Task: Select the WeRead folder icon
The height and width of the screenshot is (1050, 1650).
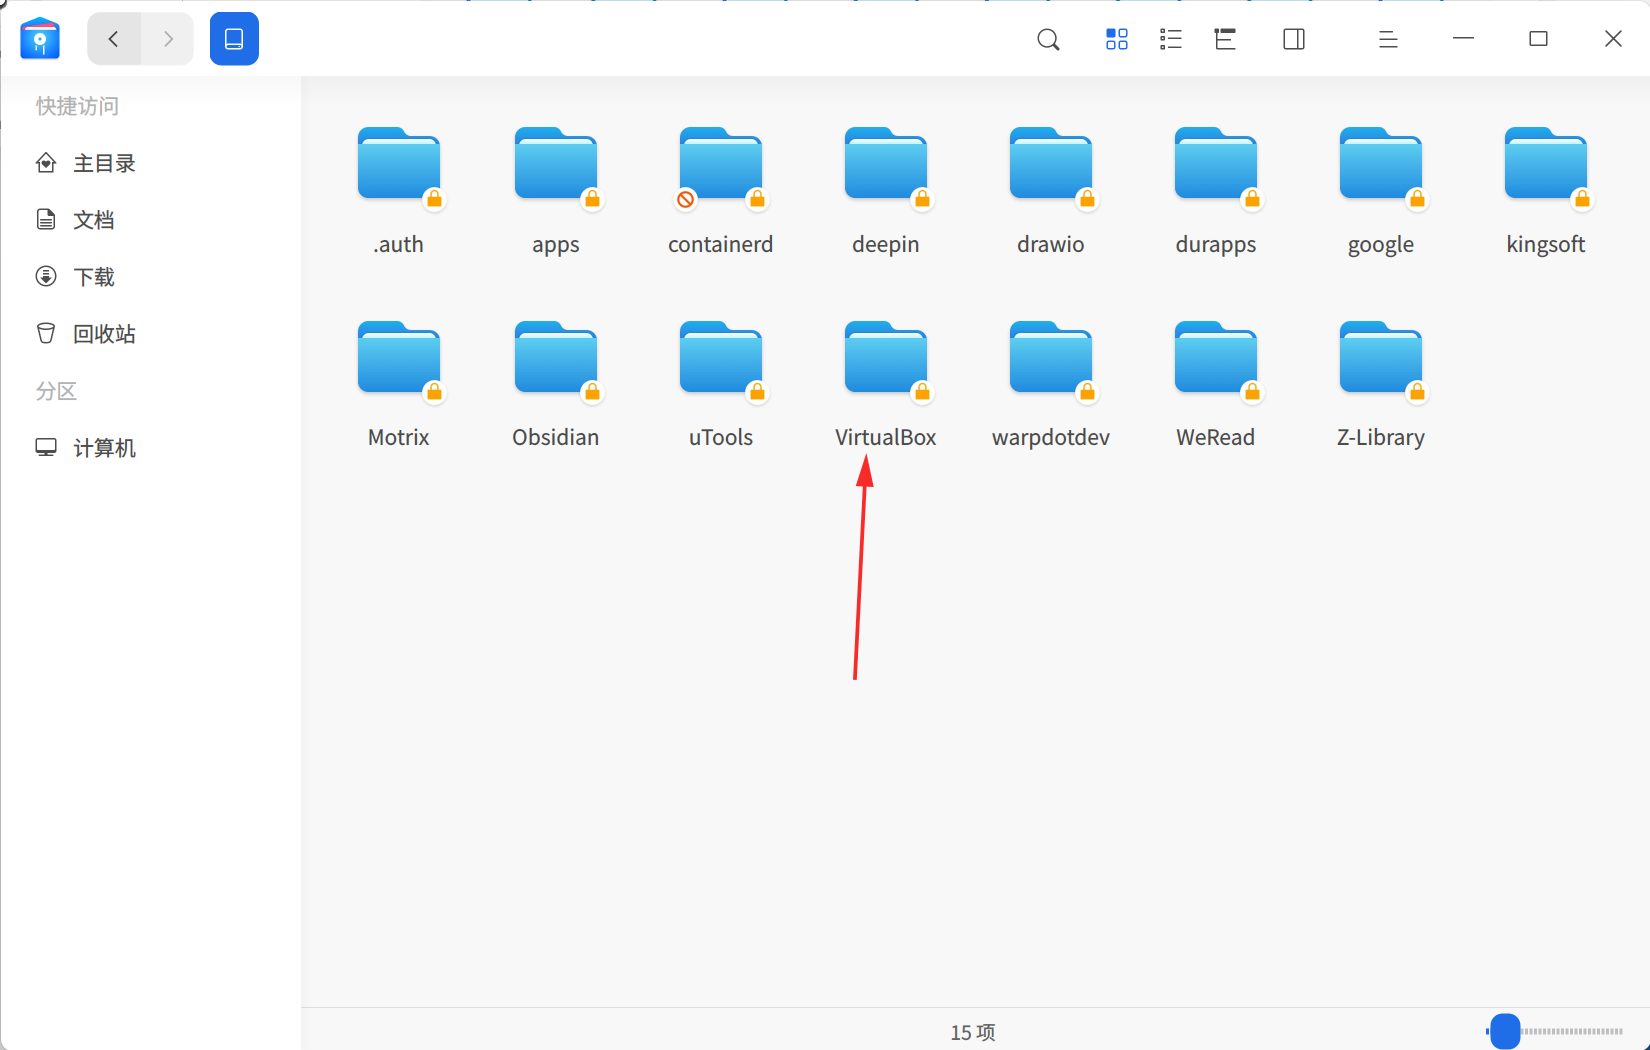Action: 1216,359
